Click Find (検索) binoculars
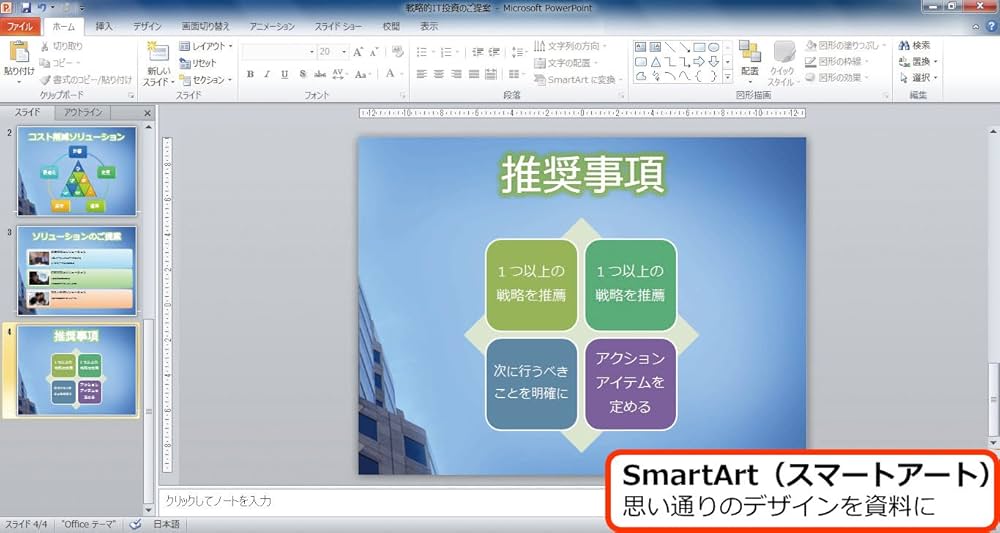This screenshot has width=1000, height=533. tap(915, 45)
